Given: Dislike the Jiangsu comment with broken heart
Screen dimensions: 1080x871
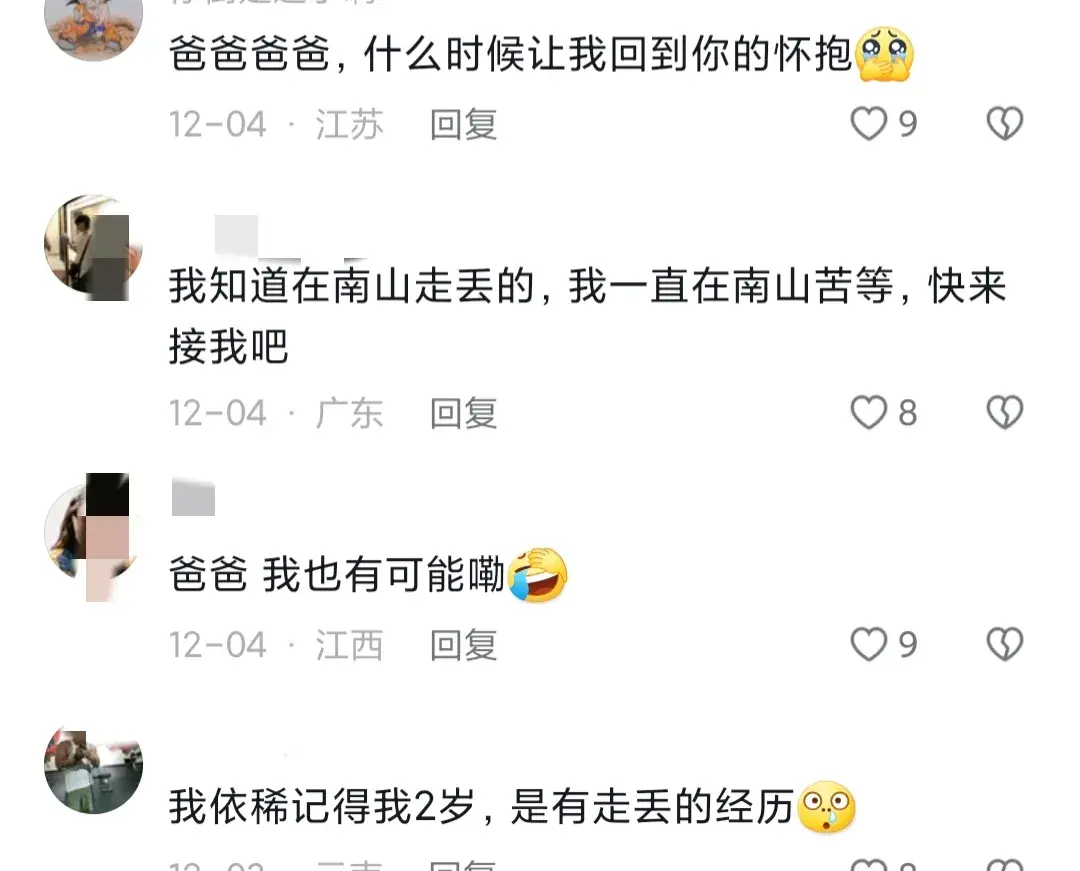Looking at the screenshot, I should point(1005,124).
